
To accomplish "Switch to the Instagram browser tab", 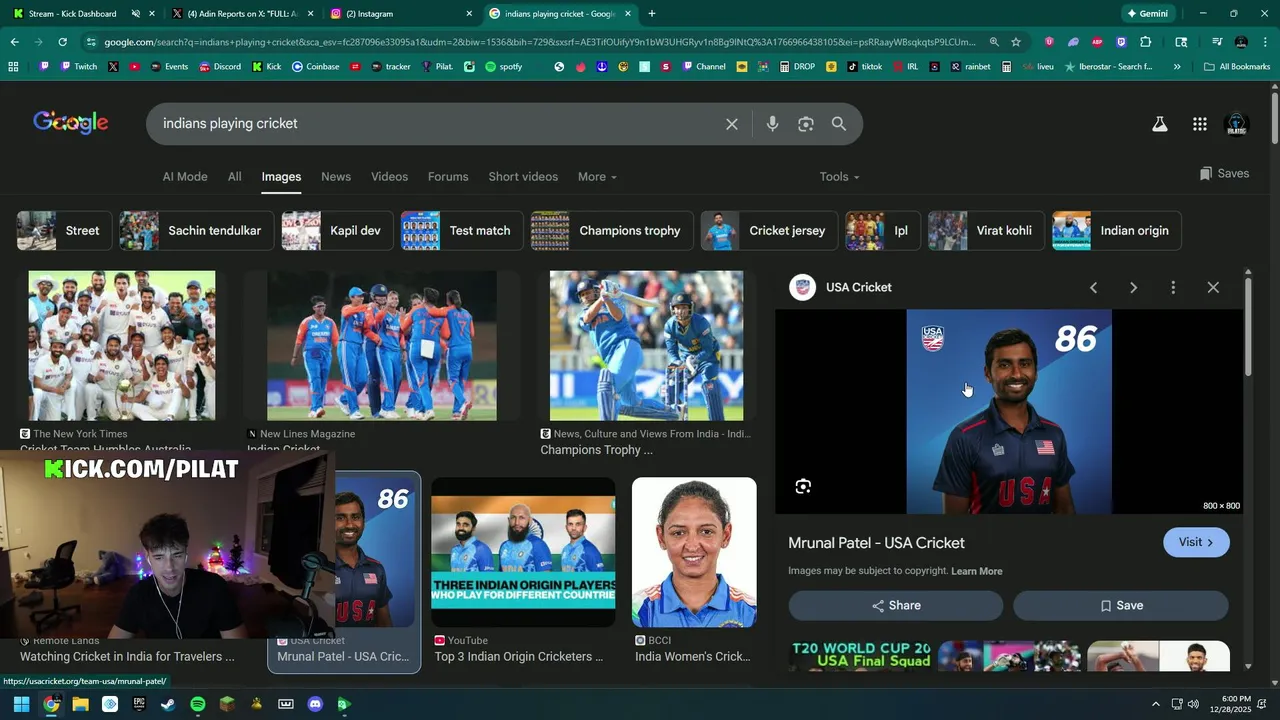I will tap(400, 14).
